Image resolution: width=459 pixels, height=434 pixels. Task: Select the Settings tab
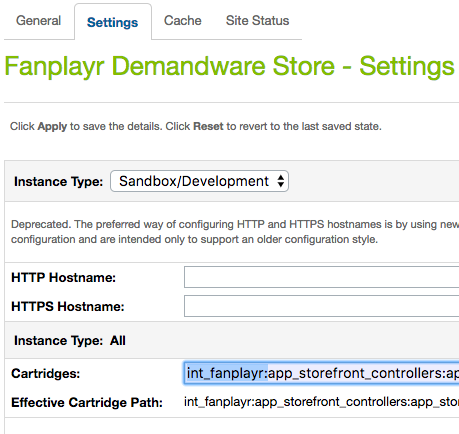pyautogui.click(x=113, y=22)
